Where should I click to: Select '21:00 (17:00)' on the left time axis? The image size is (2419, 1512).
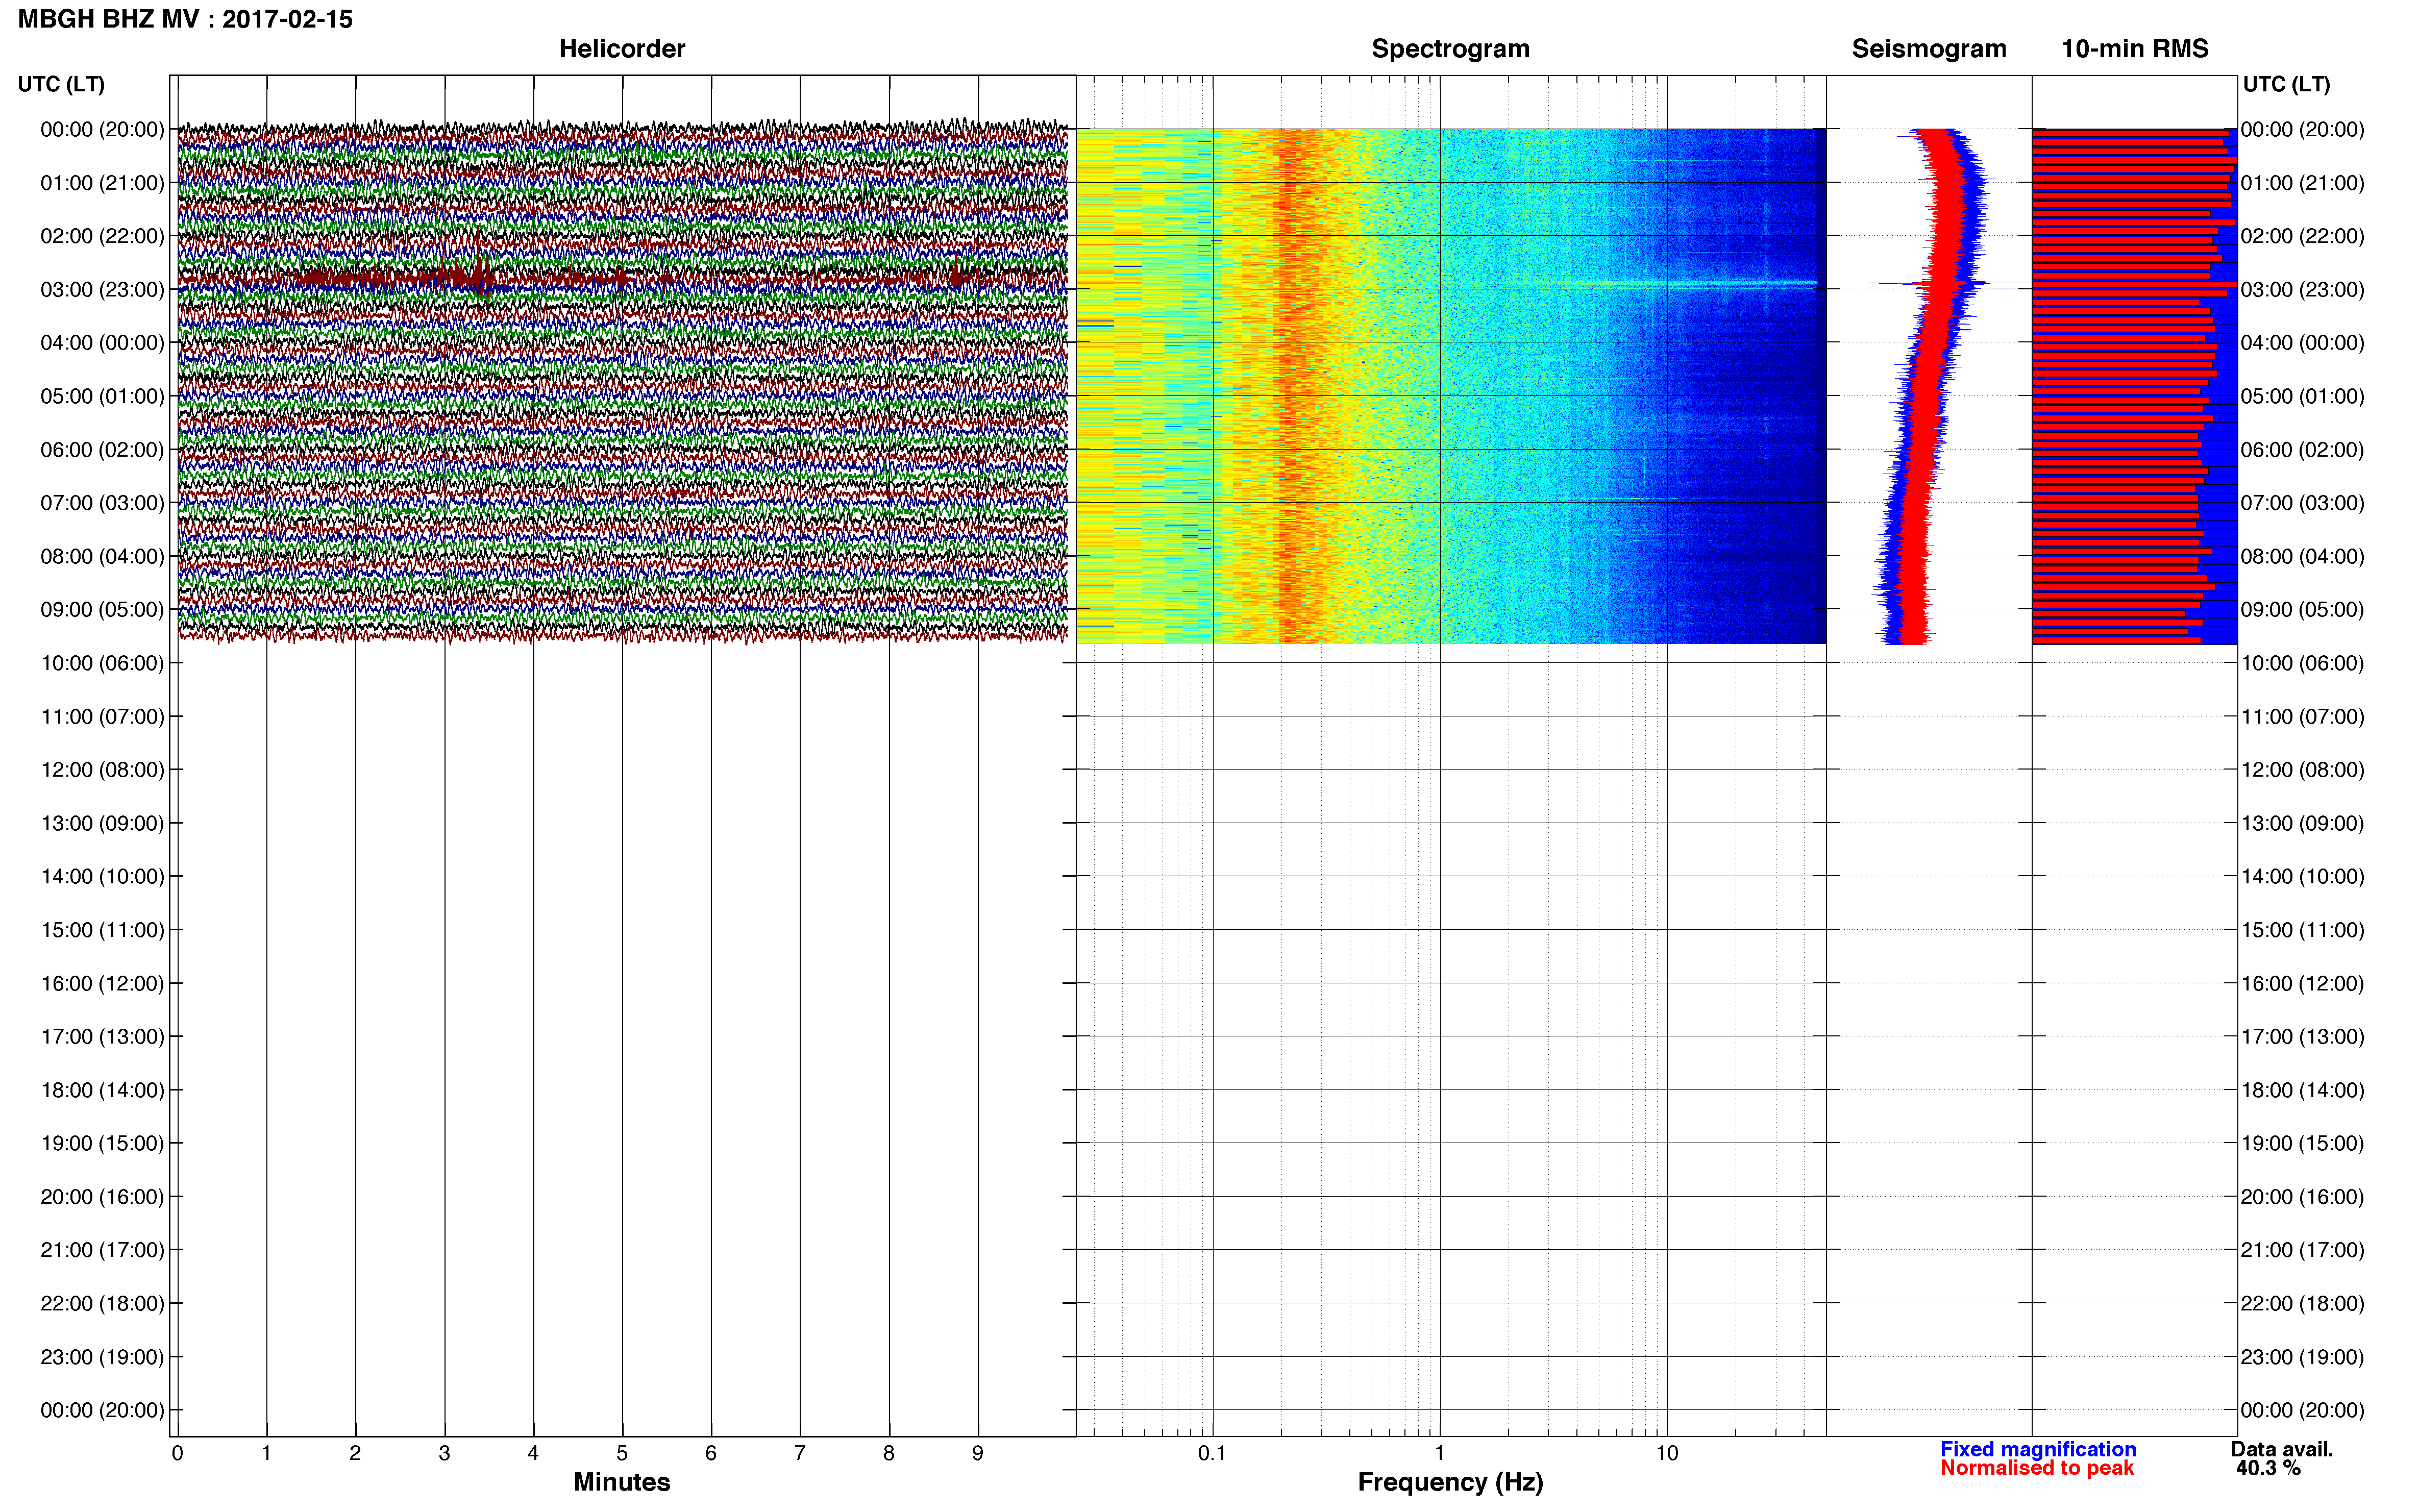coord(102,1250)
